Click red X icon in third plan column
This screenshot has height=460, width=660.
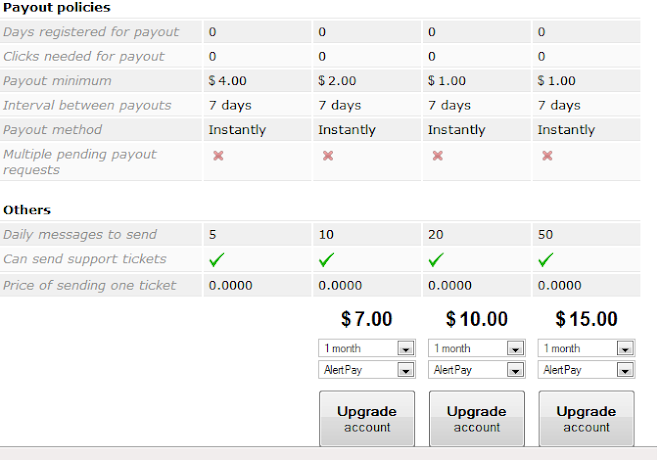(438, 156)
